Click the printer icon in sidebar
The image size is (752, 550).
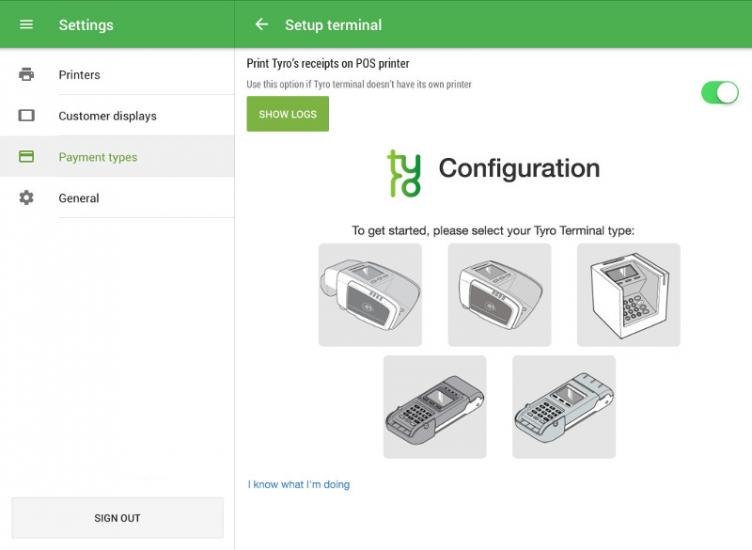[27, 75]
